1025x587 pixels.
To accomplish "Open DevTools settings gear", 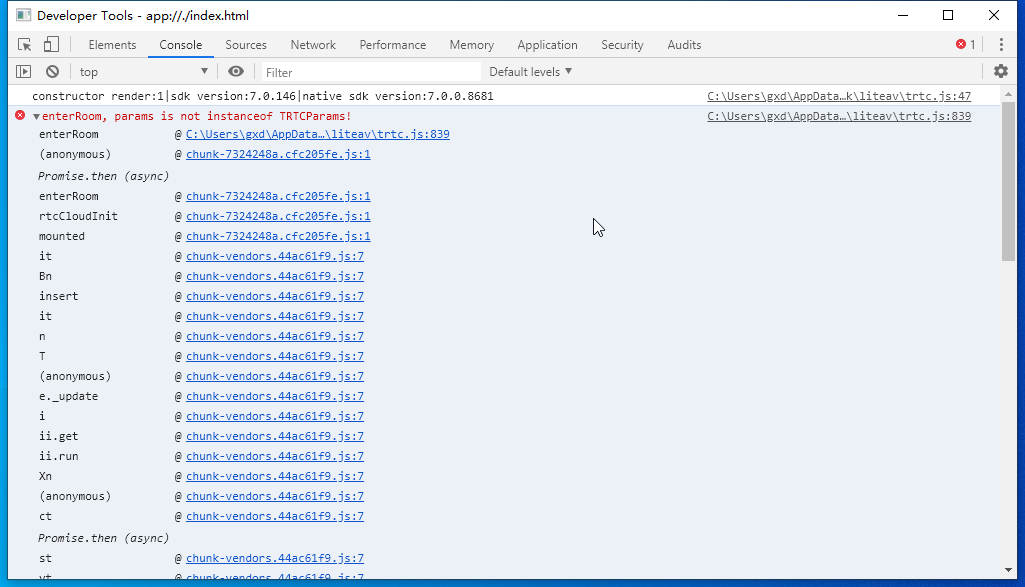I will click(x=1000, y=71).
